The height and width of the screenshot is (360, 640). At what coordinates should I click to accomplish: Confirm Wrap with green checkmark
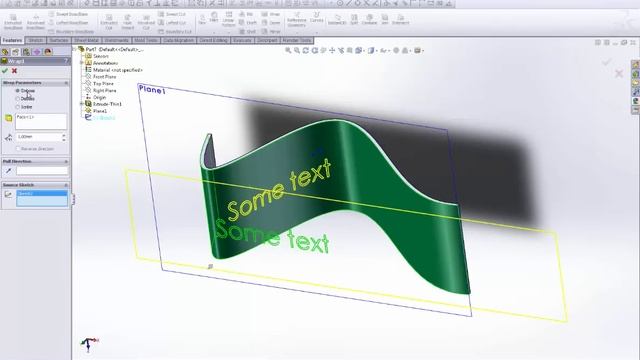click(5, 71)
